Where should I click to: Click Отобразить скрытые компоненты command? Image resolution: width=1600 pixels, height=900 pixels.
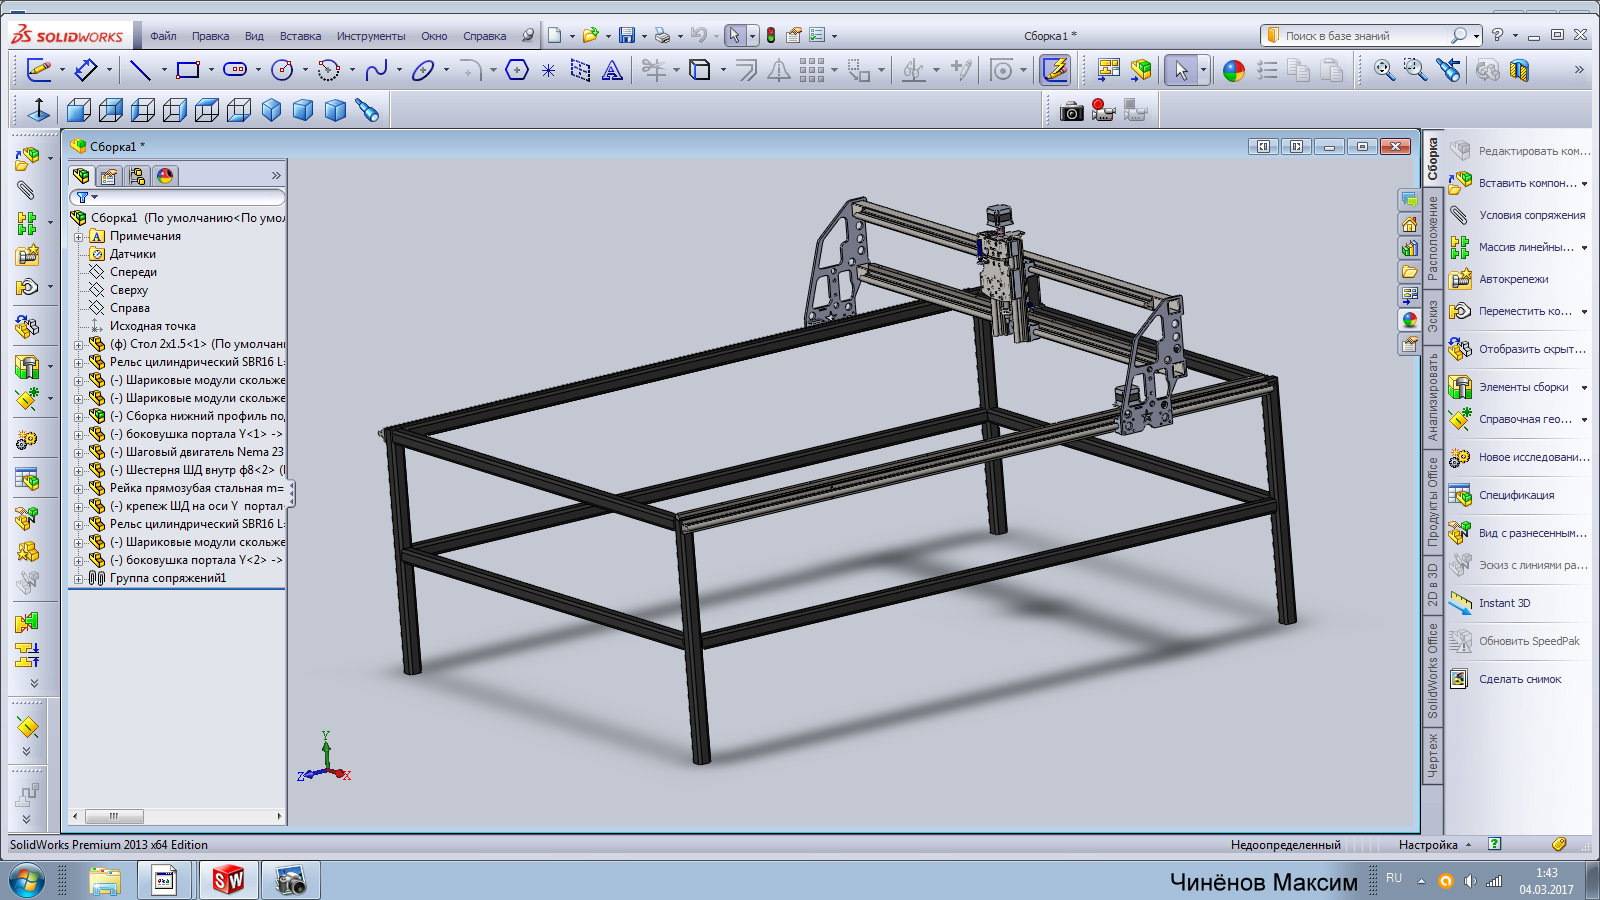coord(1532,349)
